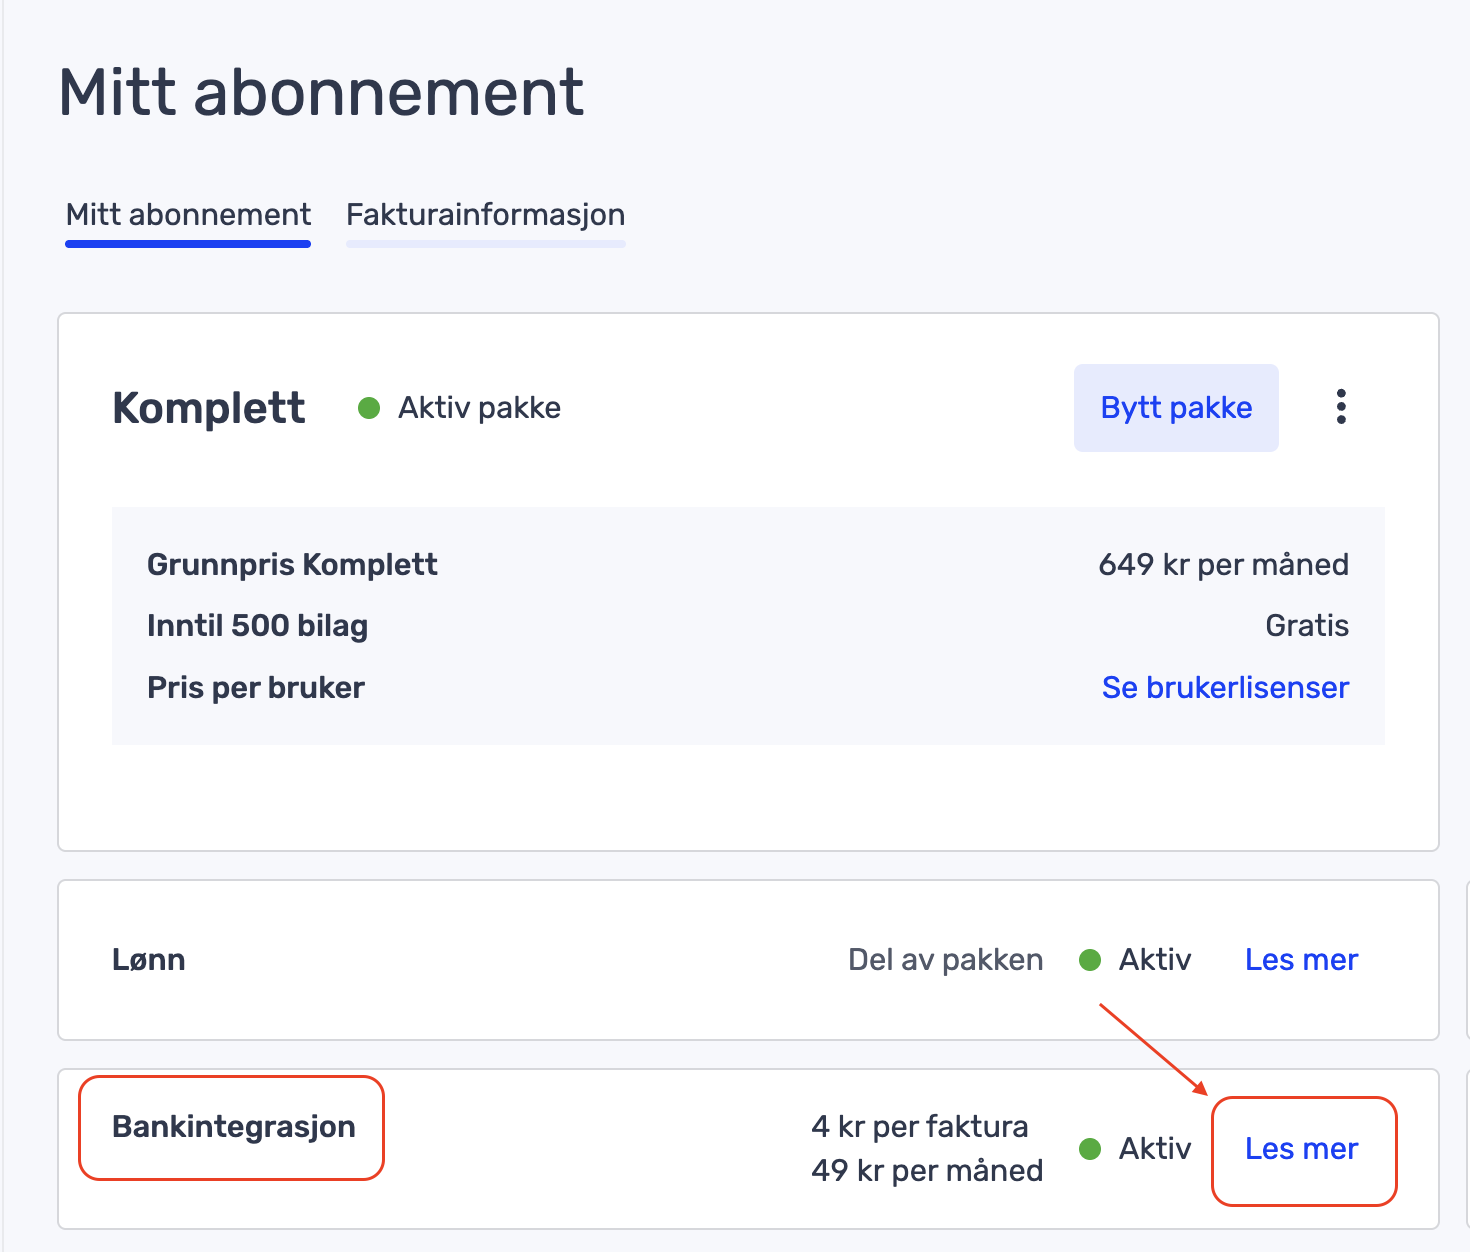Click the 49 kr per måned price
This screenshot has height=1252, width=1470.
[x=927, y=1171]
